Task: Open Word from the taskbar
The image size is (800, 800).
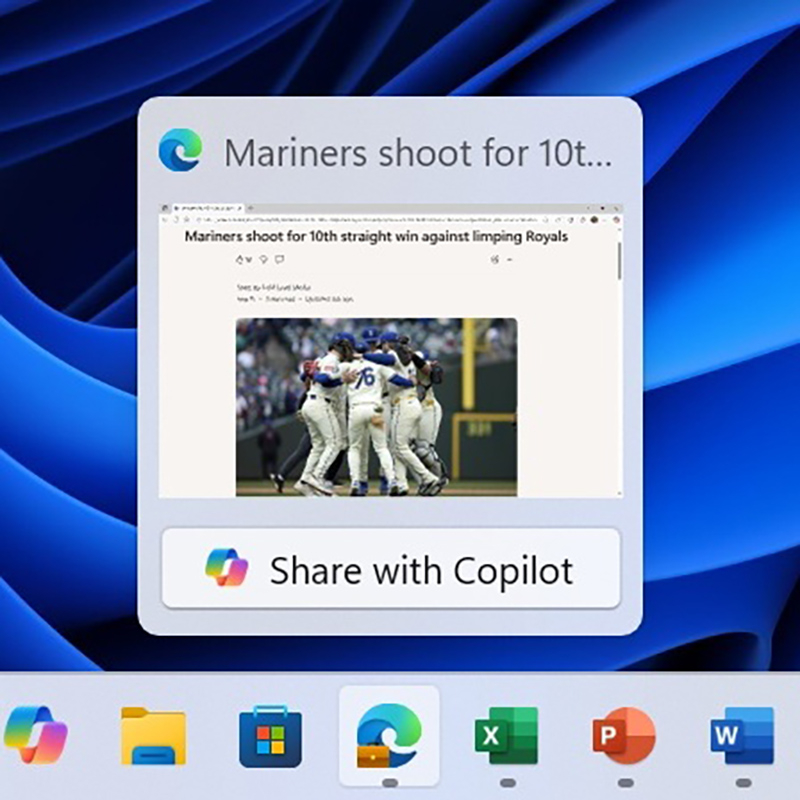Action: tap(742, 735)
